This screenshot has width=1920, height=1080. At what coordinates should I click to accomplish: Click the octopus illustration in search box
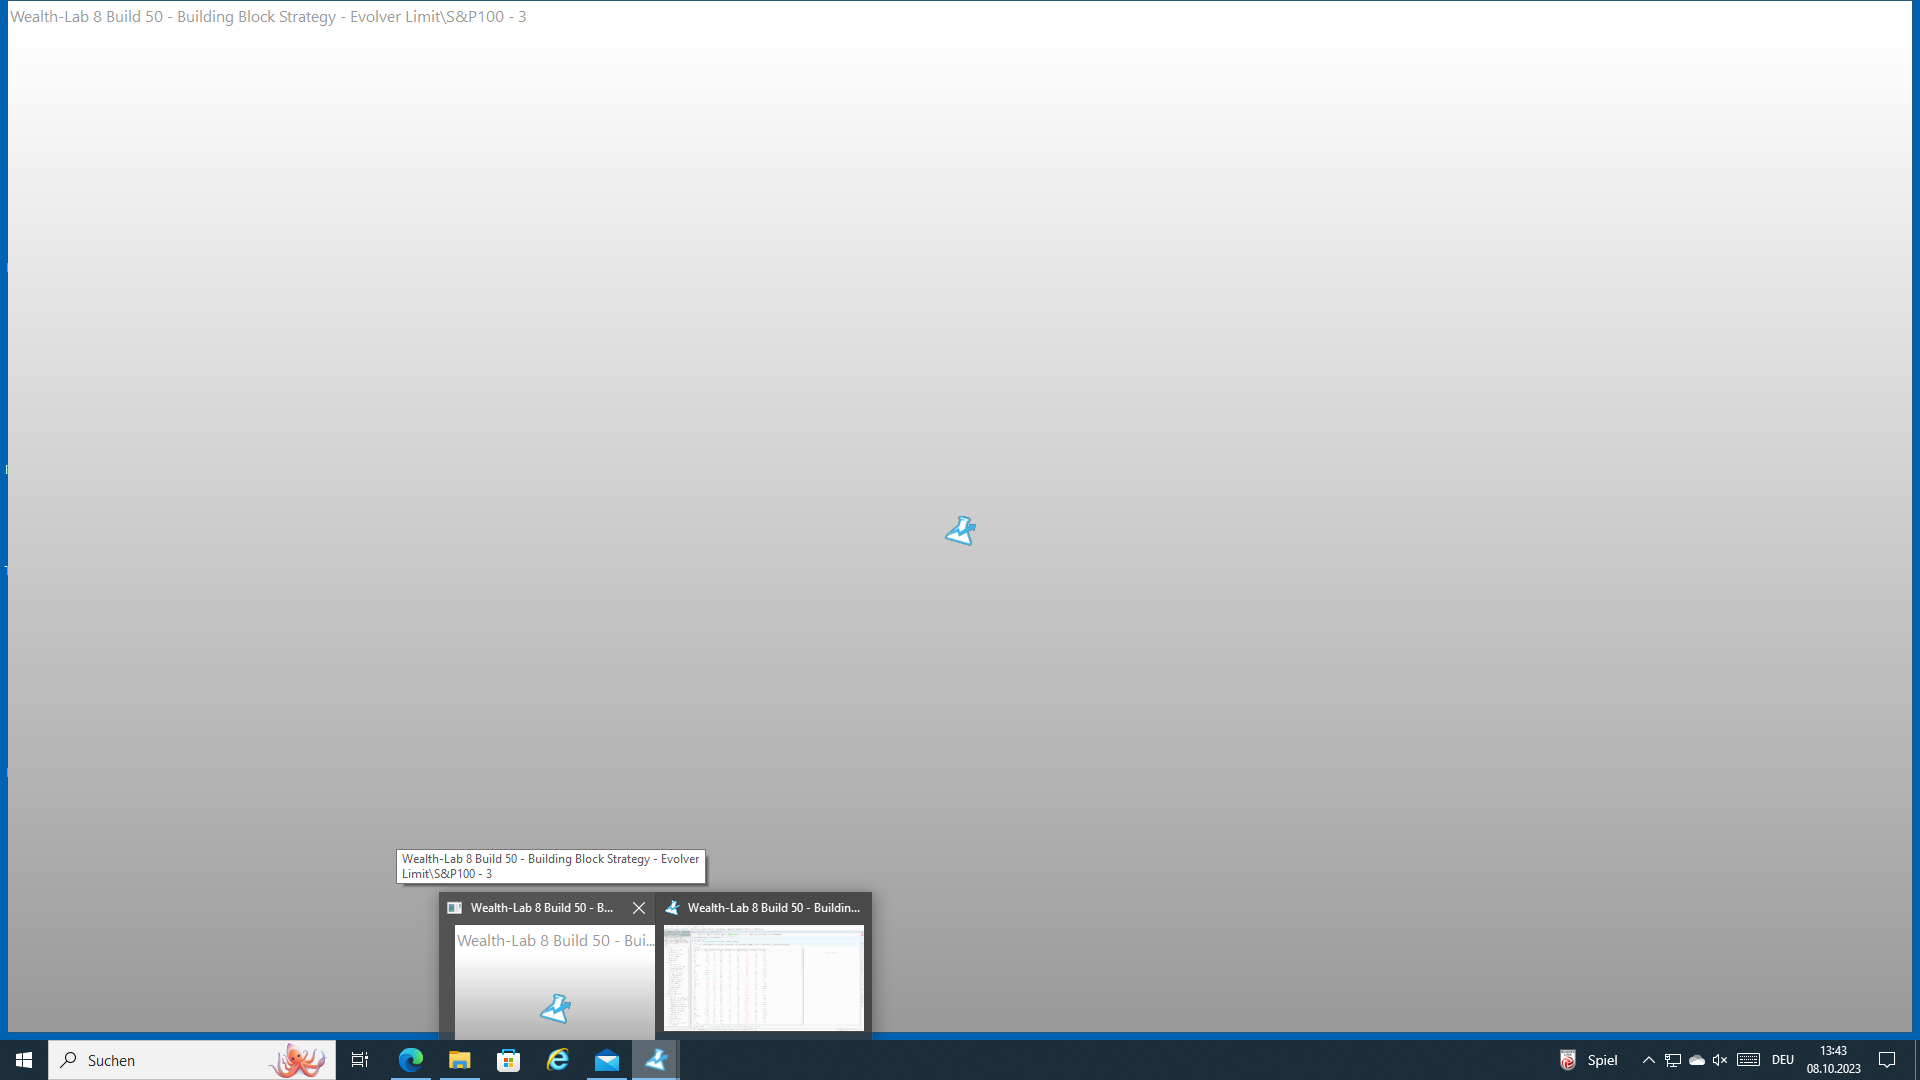pyautogui.click(x=298, y=1060)
